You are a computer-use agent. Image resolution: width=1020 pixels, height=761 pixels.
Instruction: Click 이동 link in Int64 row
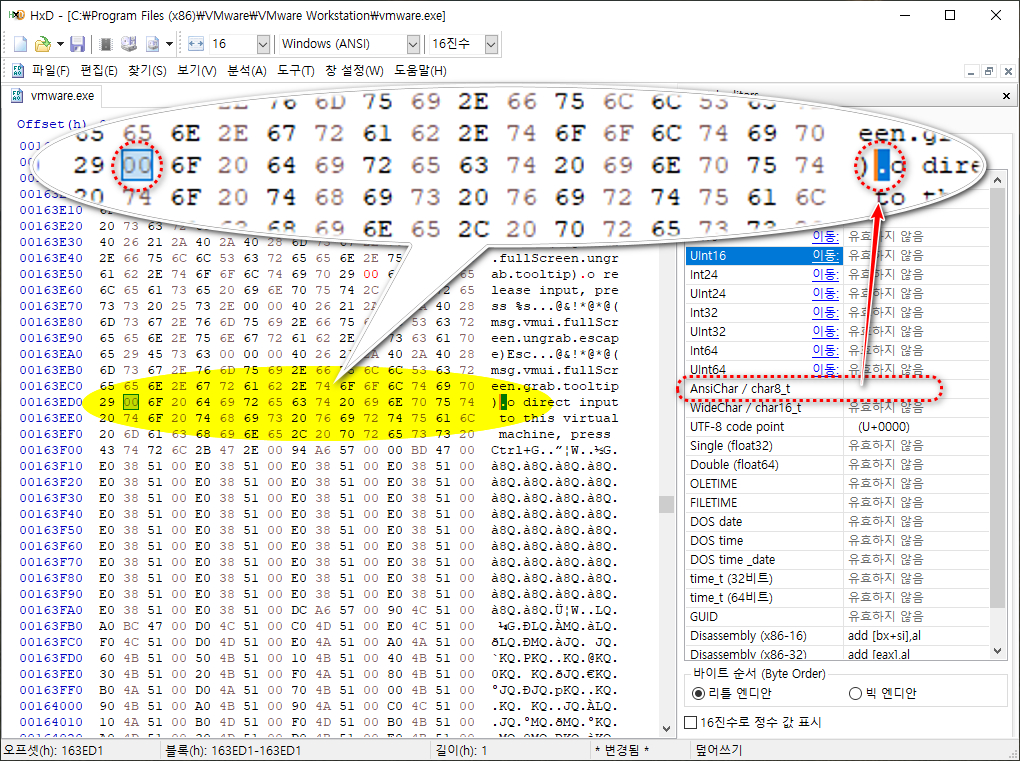(825, 351)
